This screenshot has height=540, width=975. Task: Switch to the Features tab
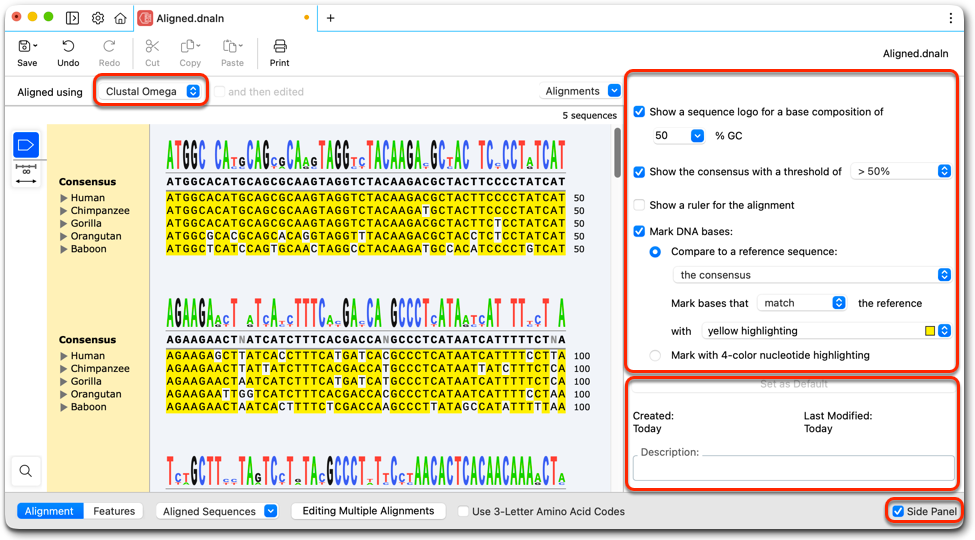pos(114,511)
